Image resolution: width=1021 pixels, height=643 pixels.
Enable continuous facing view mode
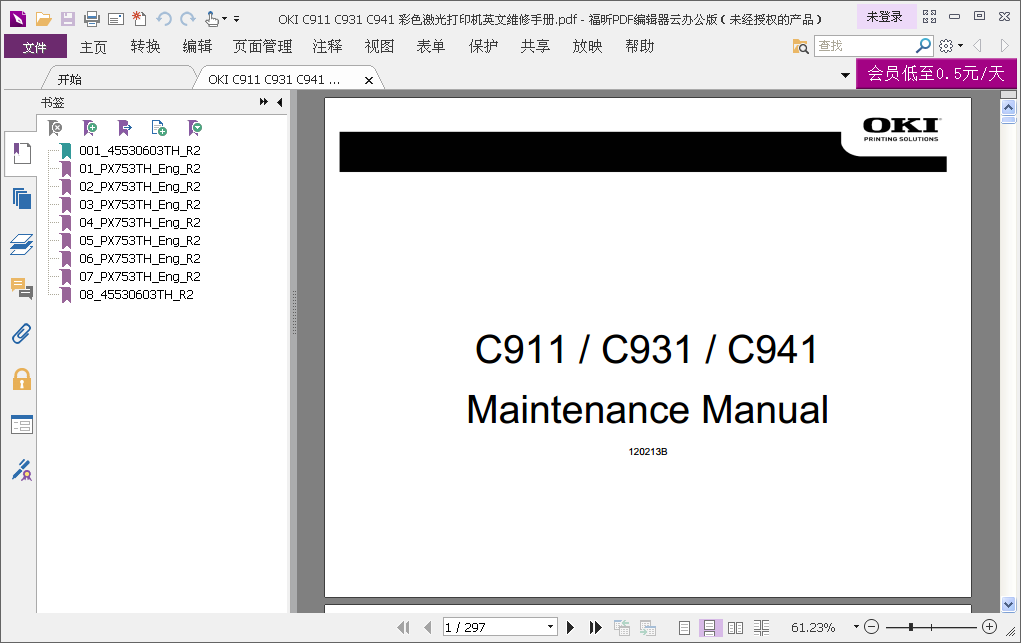(x=761, y=627)
